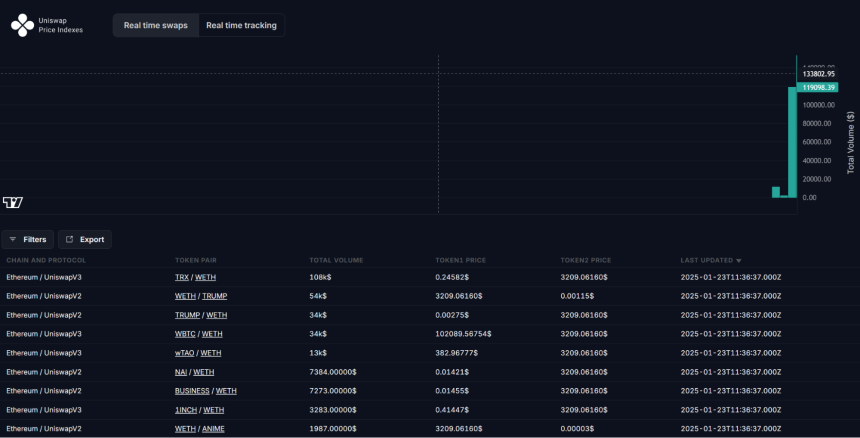Image resolution: width=860 pixels, height=438 pixels.
Task: Open the NAI token link
Action: pos(181,372)
